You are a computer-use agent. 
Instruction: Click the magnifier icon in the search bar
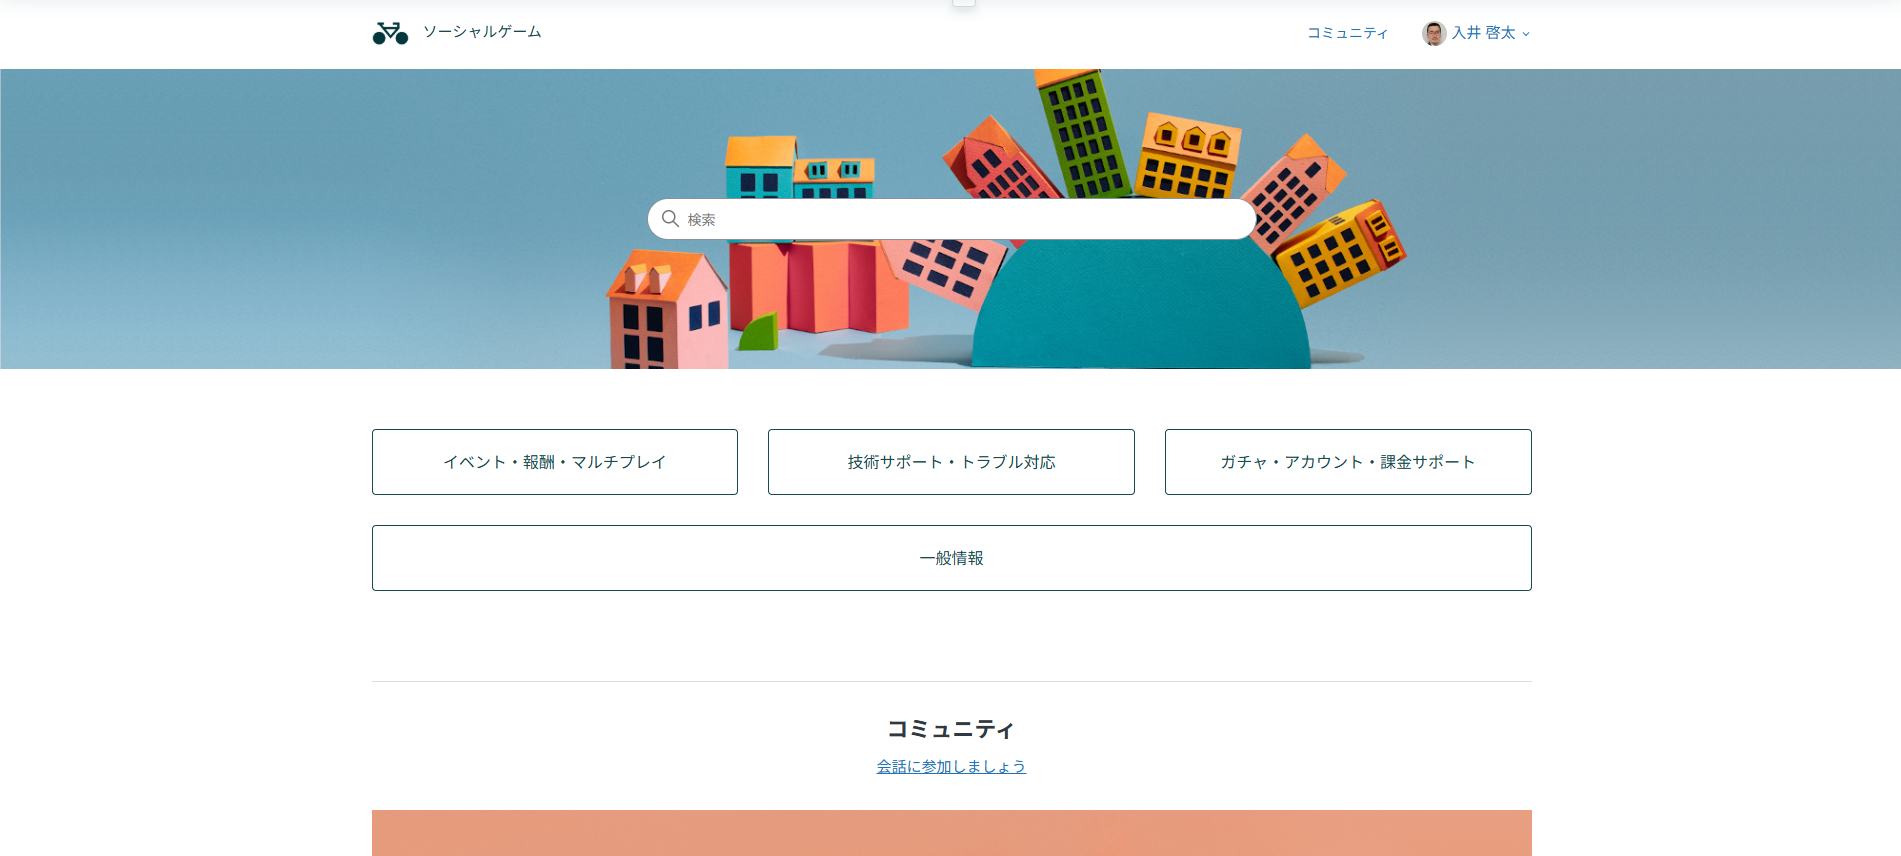(670, 219)
